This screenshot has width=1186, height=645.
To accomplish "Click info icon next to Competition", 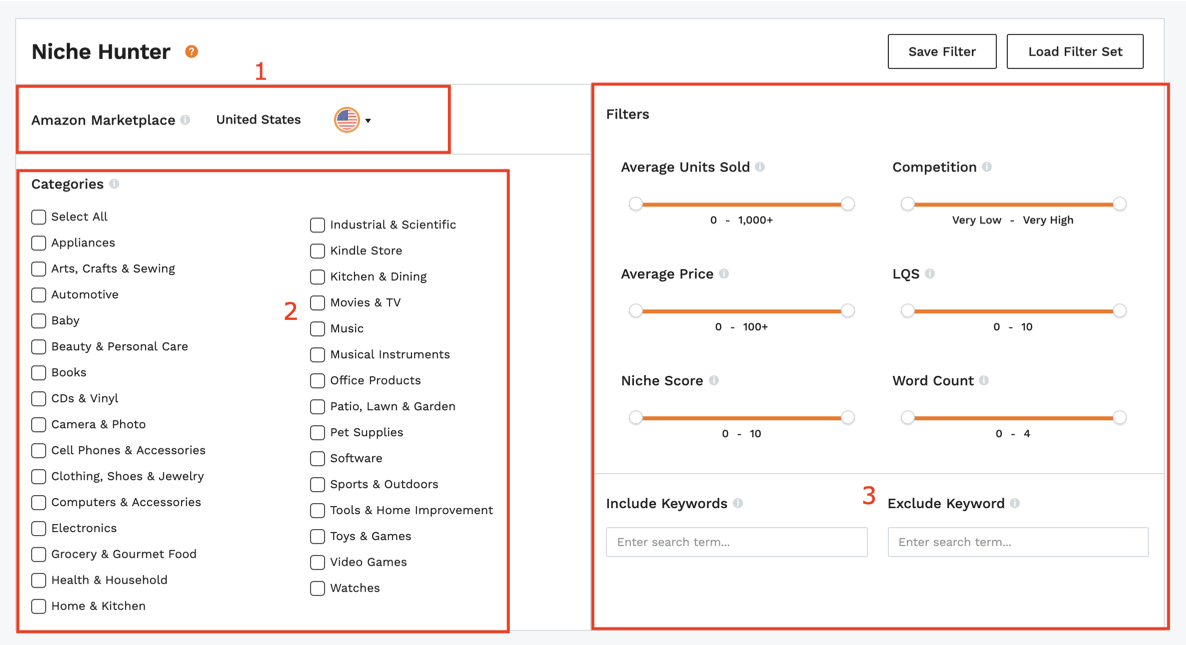I will click(987, 166).
